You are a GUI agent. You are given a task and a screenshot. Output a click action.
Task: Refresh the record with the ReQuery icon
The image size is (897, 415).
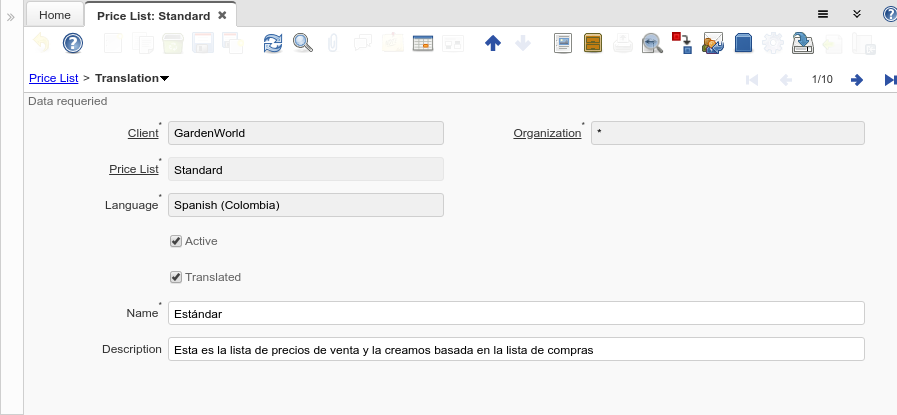(273, 43)
